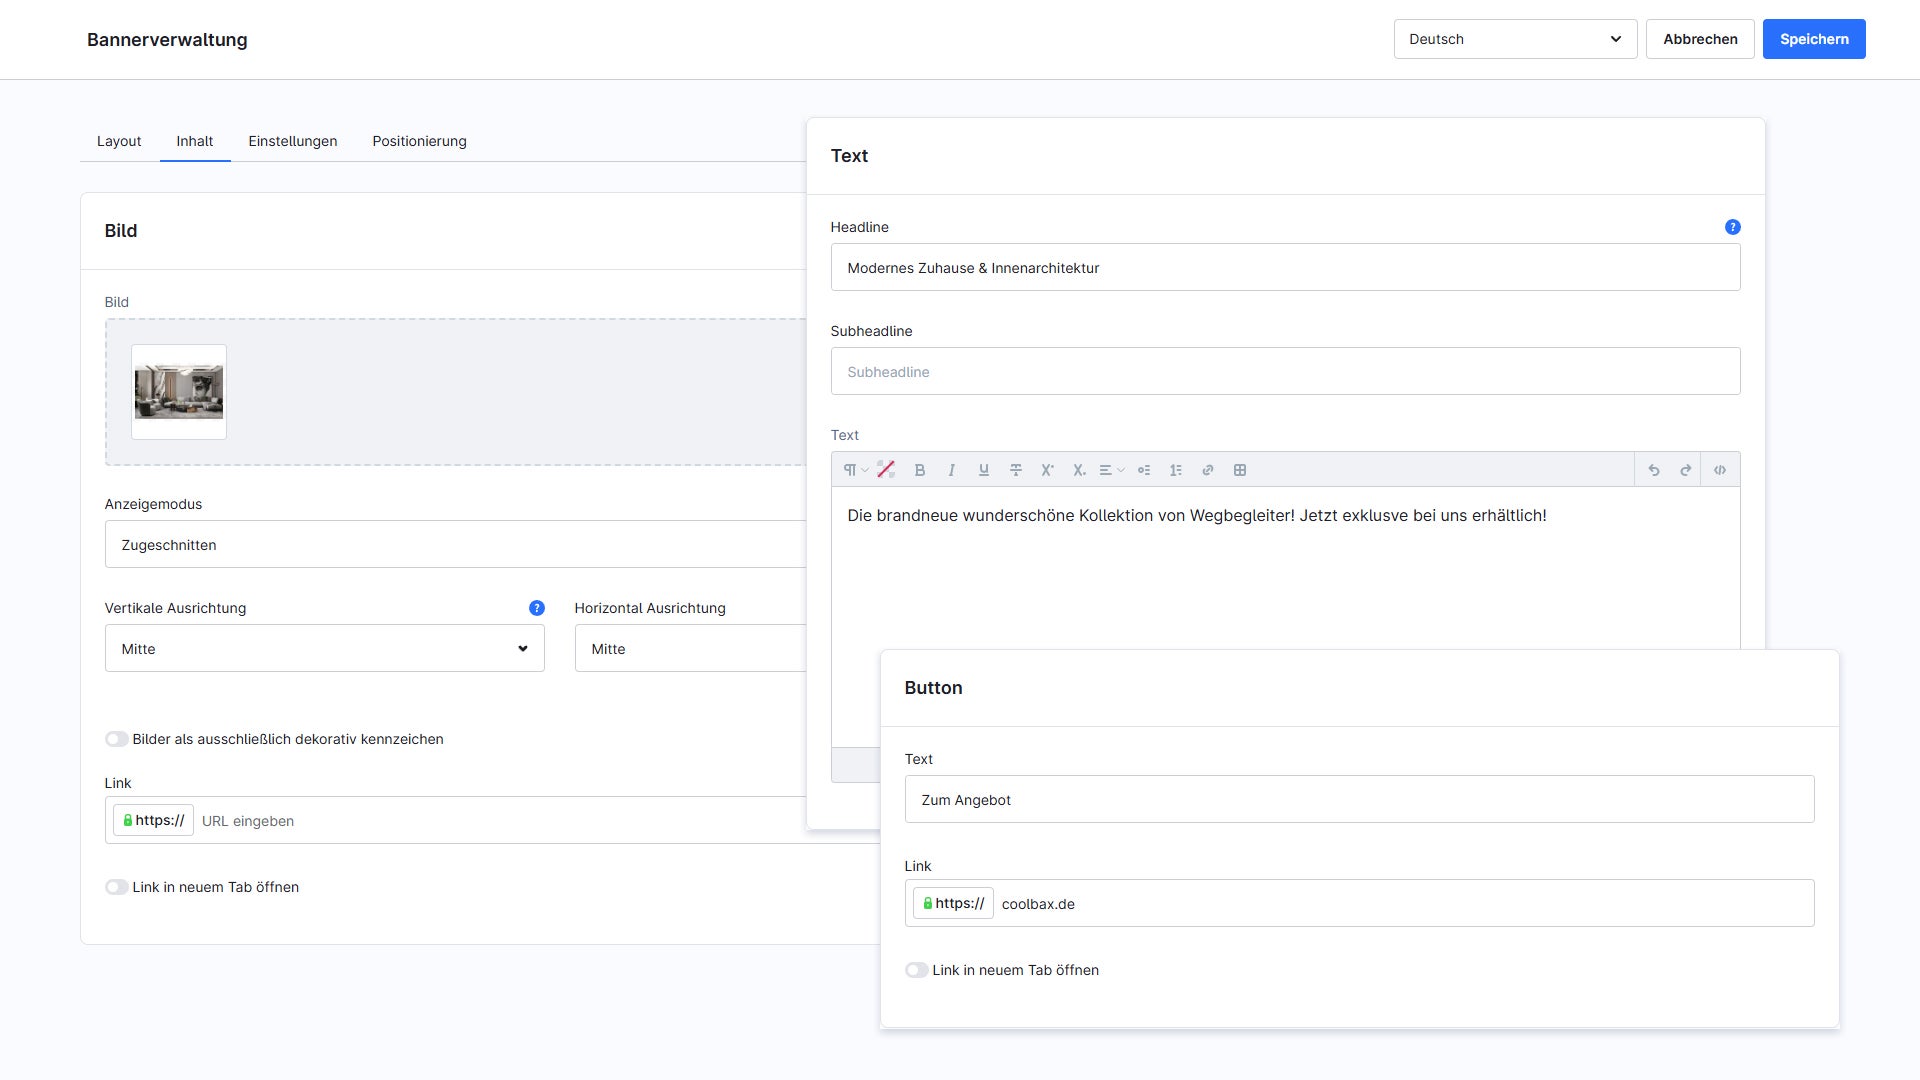Click the Speichern button
This screenshot has height=1080, width=1920.
(1813, 39)
